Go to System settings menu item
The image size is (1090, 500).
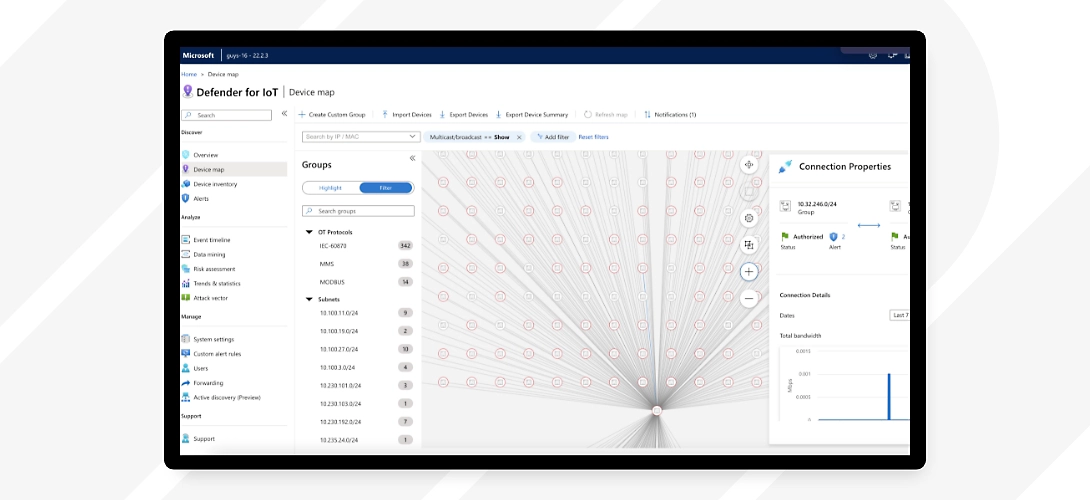[213, 339]
